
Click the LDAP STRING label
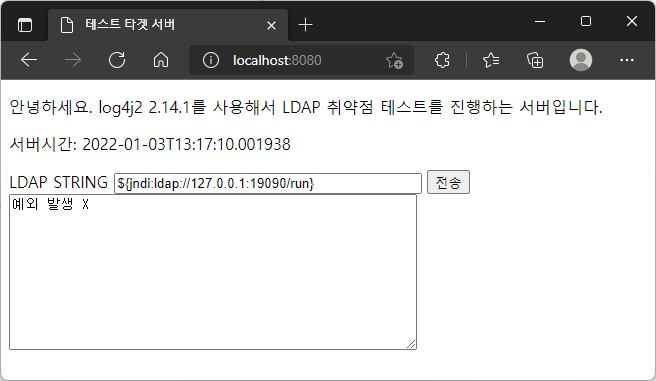point(59,183)
